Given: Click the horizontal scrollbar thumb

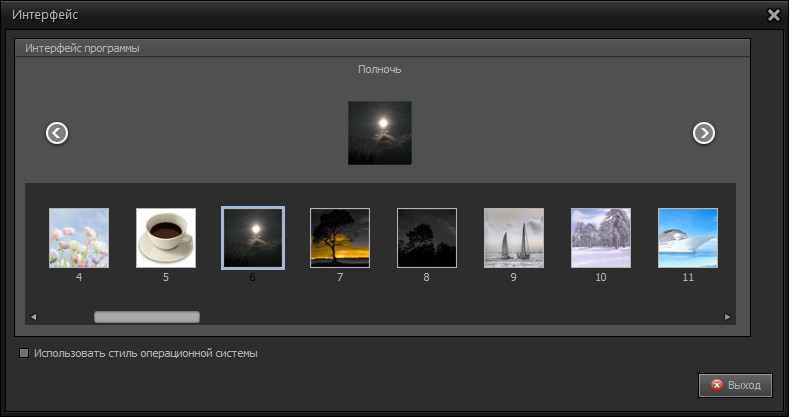Looking at the screenshot, I should 147,317.
